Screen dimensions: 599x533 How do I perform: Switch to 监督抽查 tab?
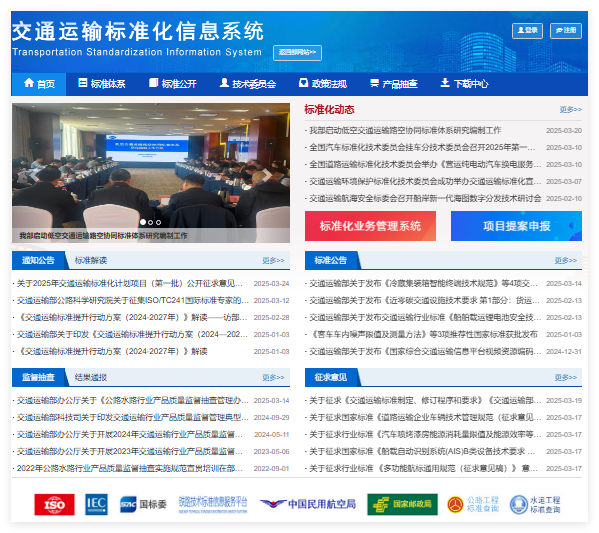38,377
